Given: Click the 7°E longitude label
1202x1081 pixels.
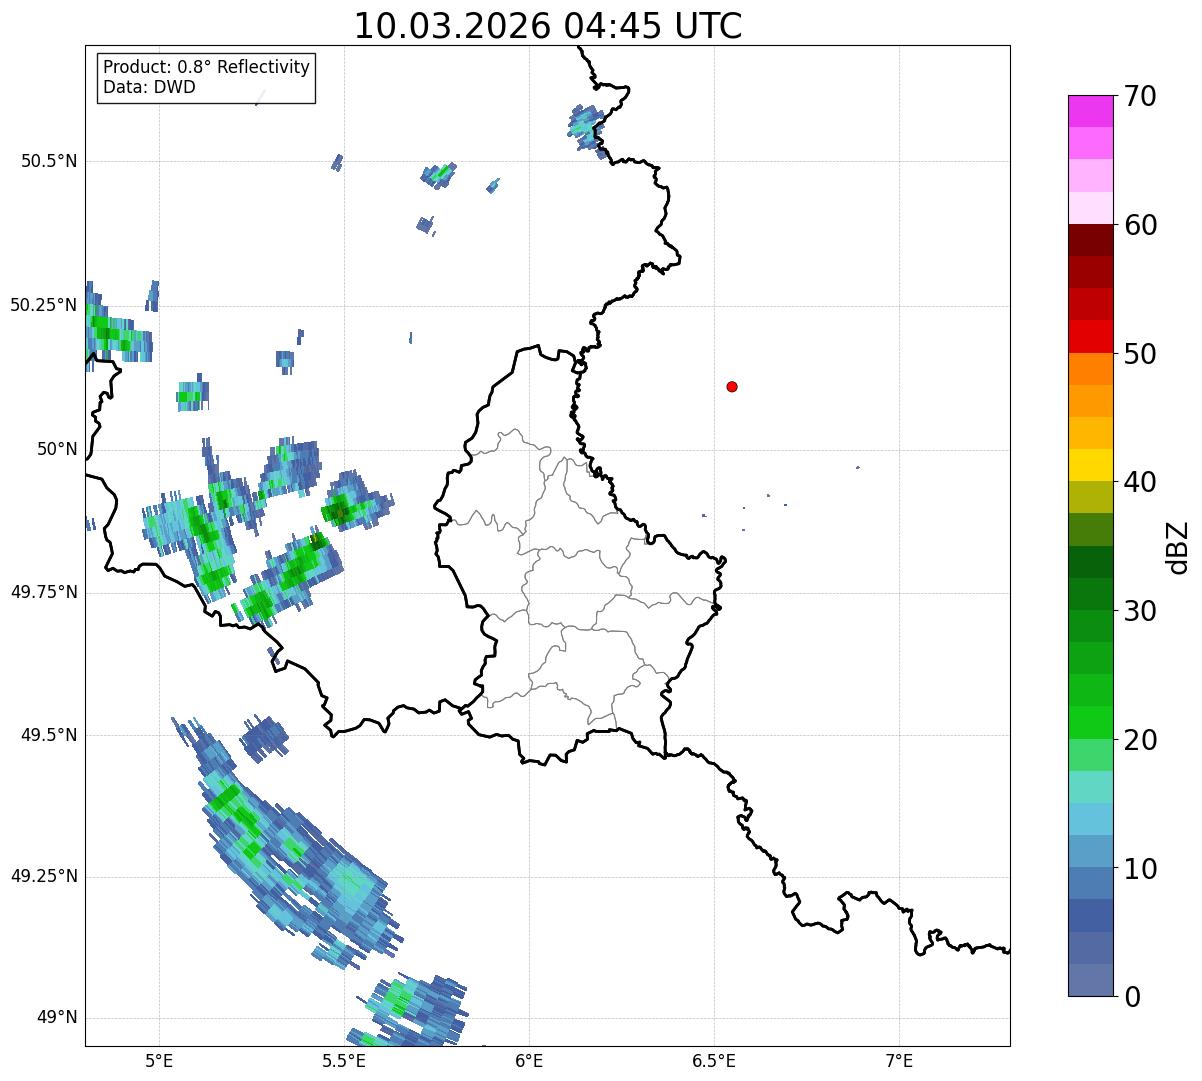Looking at the screenshot, I should (900, 1060).
